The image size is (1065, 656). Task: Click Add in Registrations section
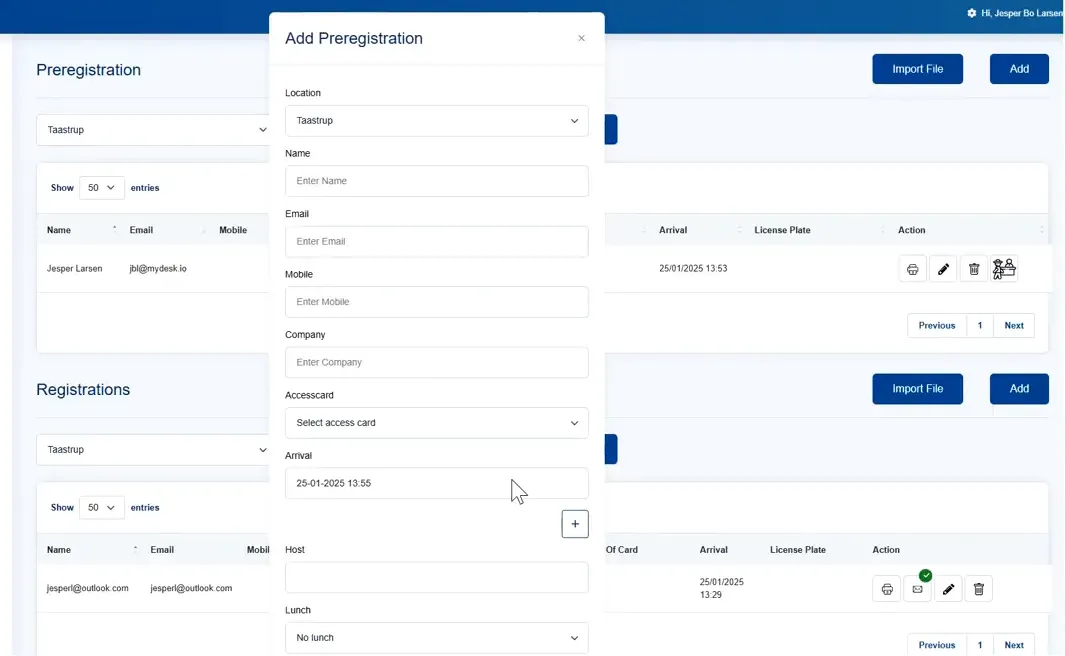(x=1019, y=389)
